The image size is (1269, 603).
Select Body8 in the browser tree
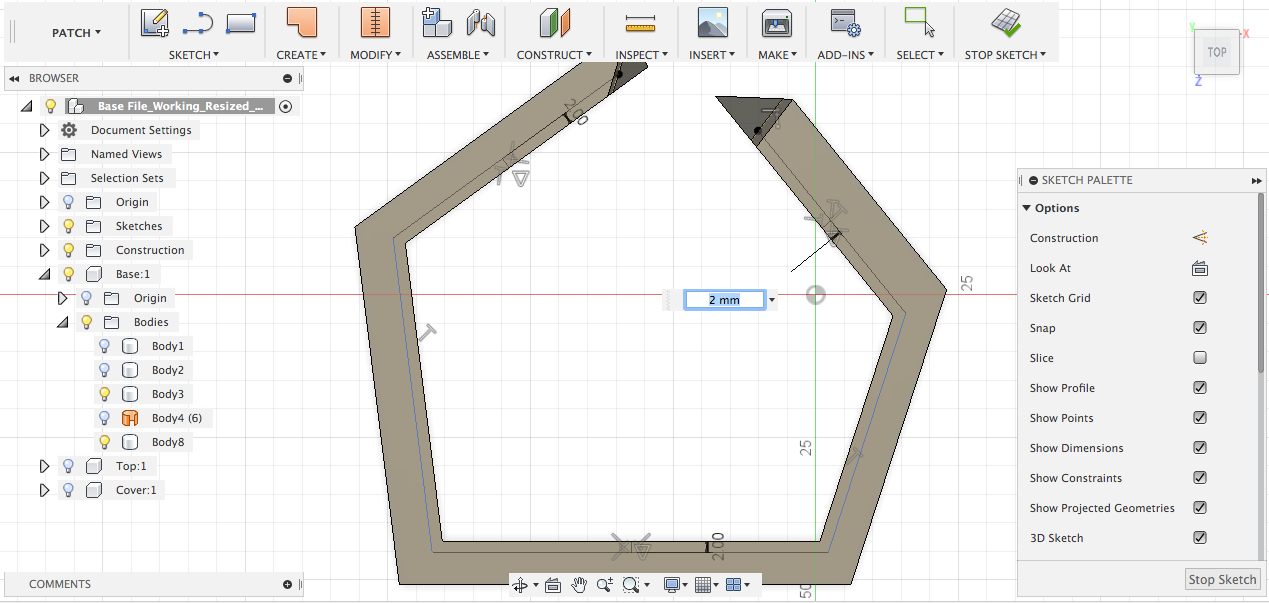tap(167, 442)
